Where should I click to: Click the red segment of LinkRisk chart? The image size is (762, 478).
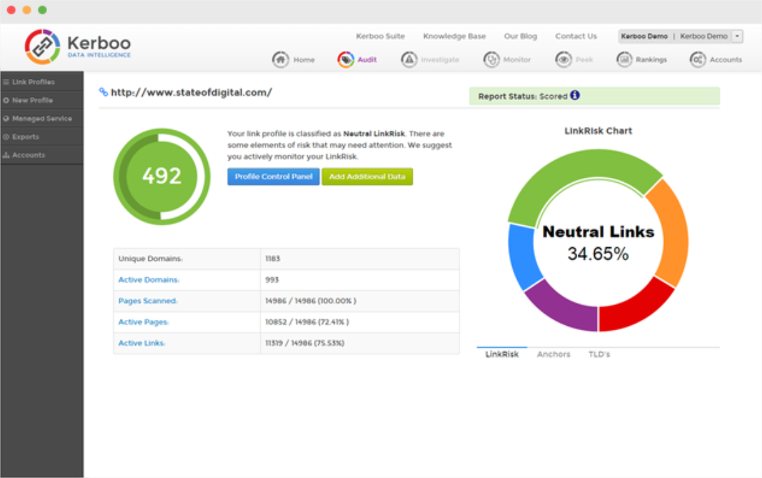634,308
